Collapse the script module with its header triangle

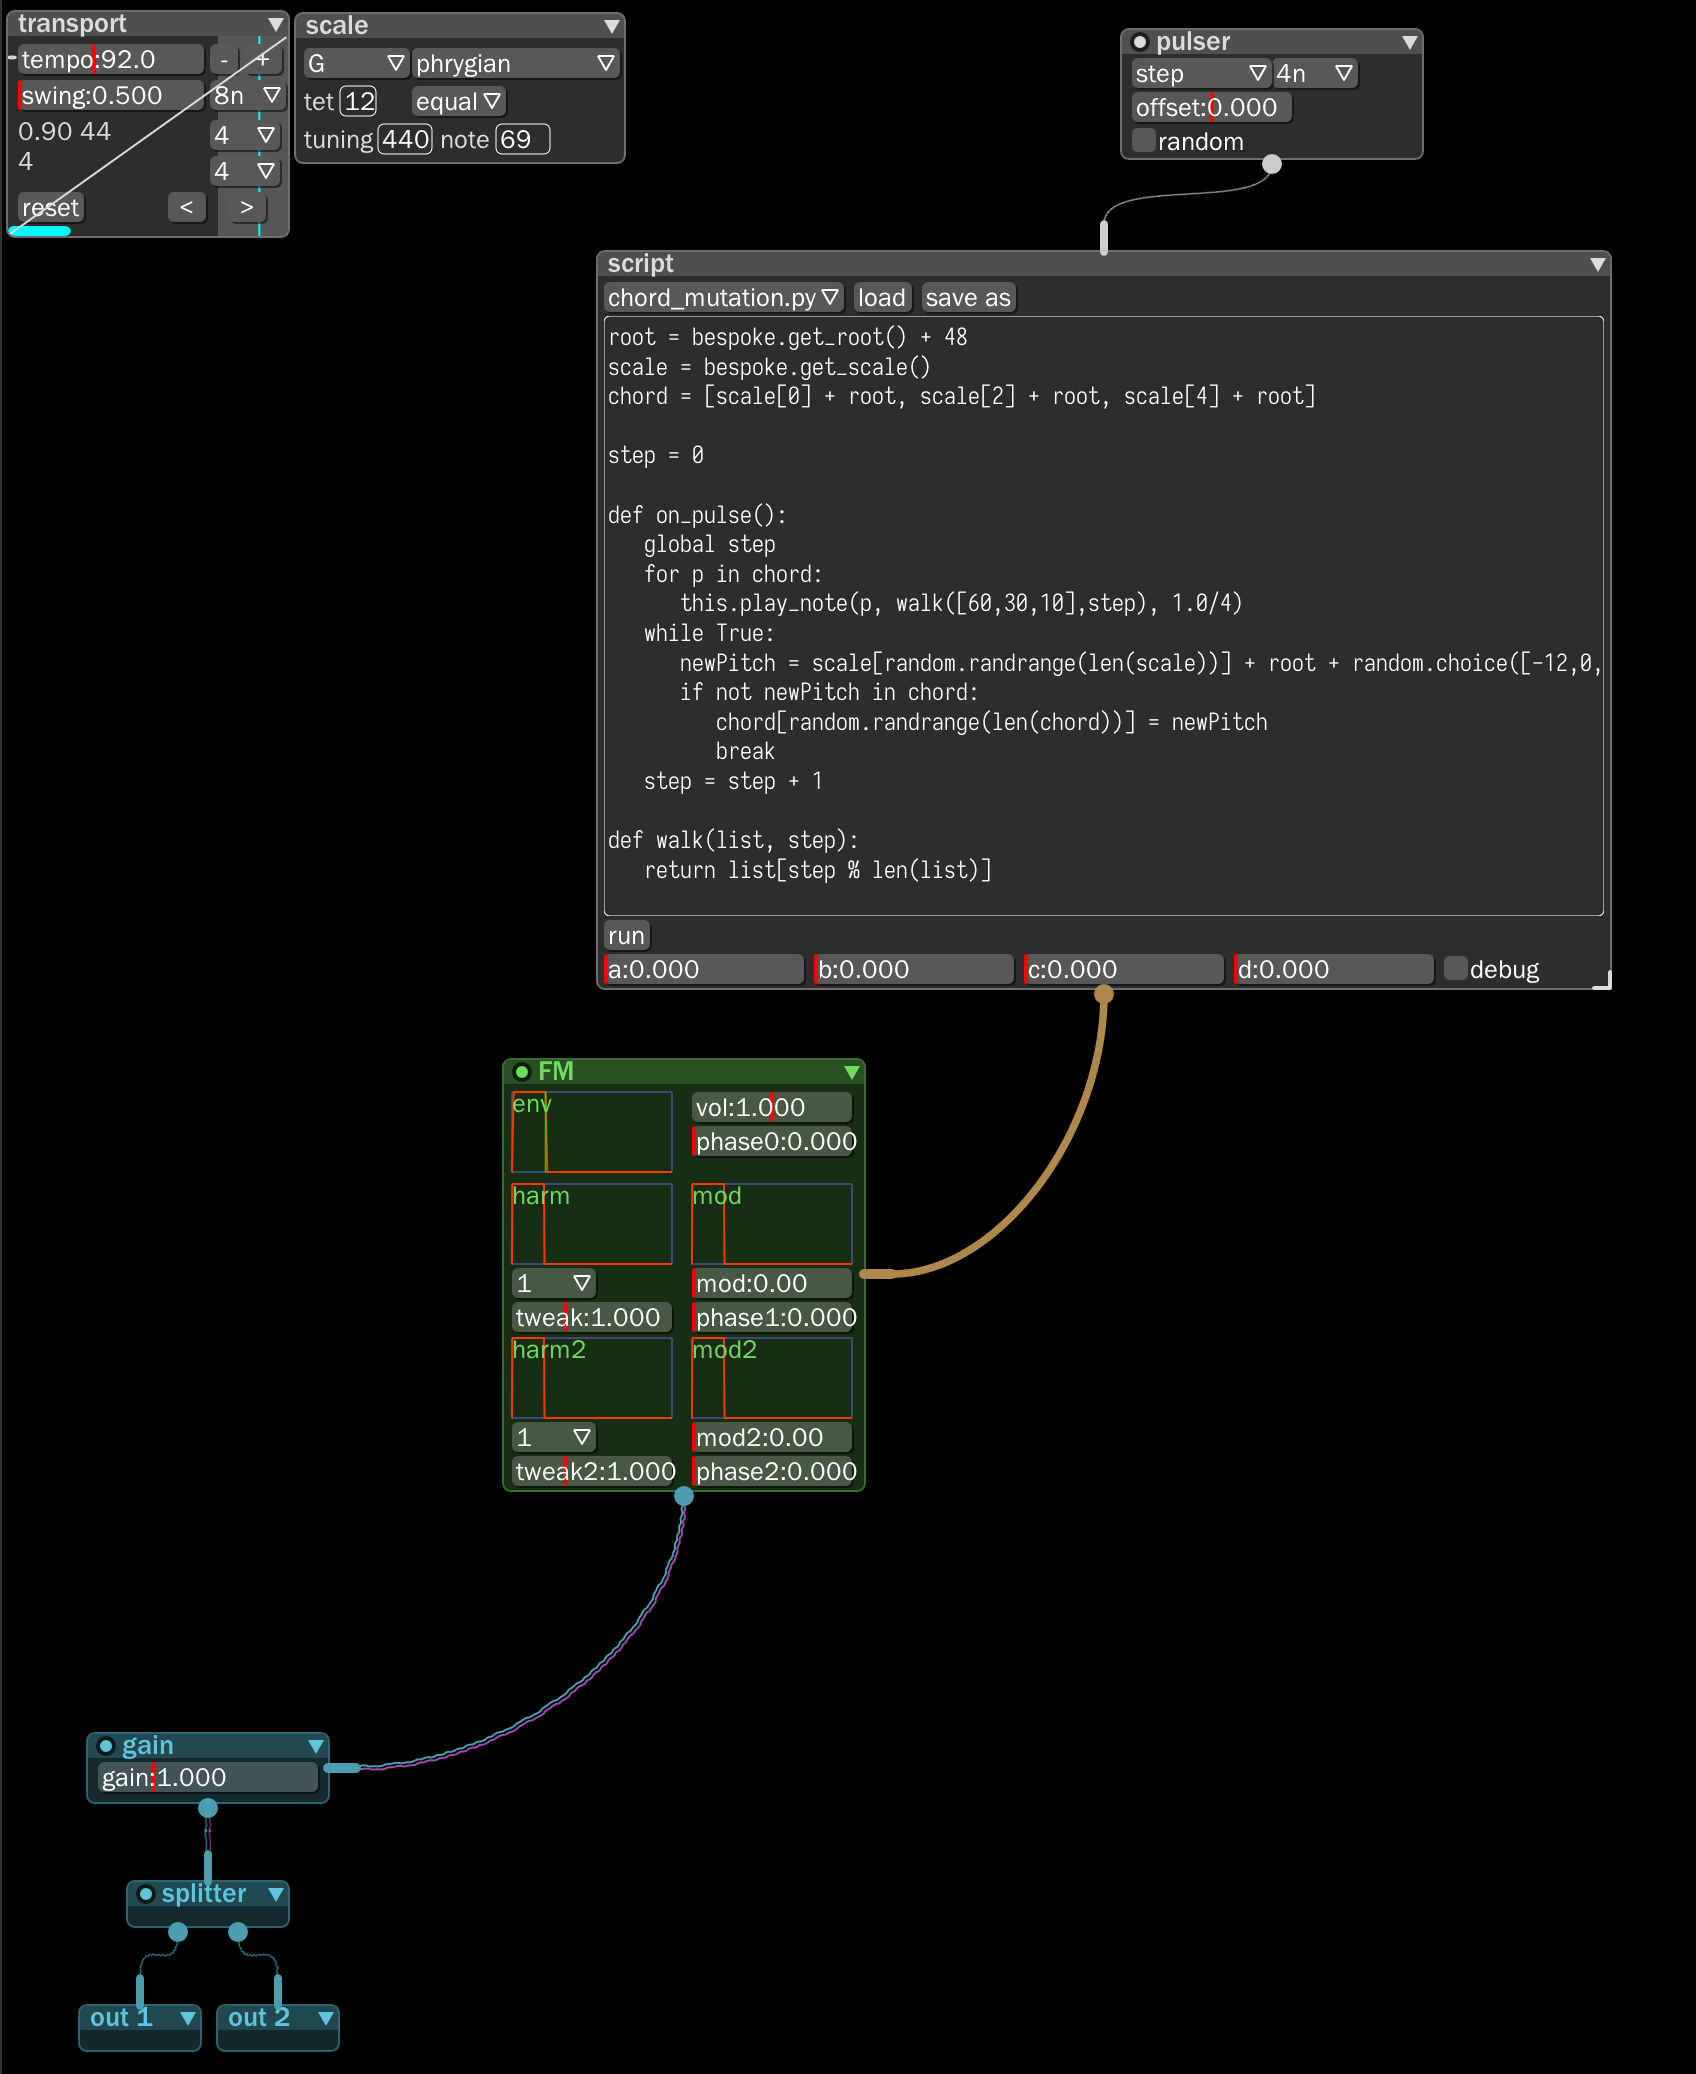[1596, 263]
